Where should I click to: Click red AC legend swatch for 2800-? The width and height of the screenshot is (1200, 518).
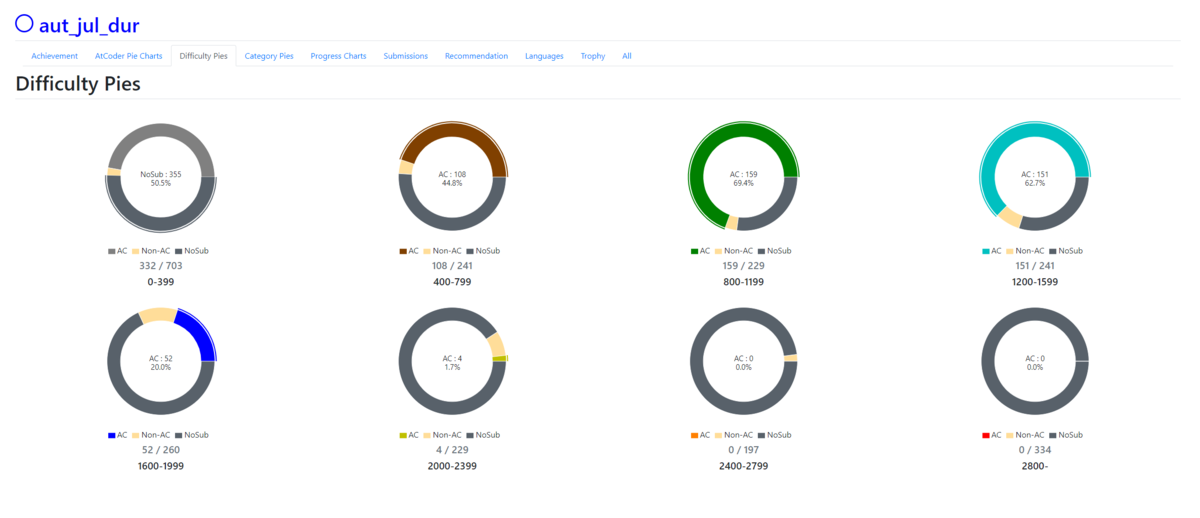pos(986,435)
